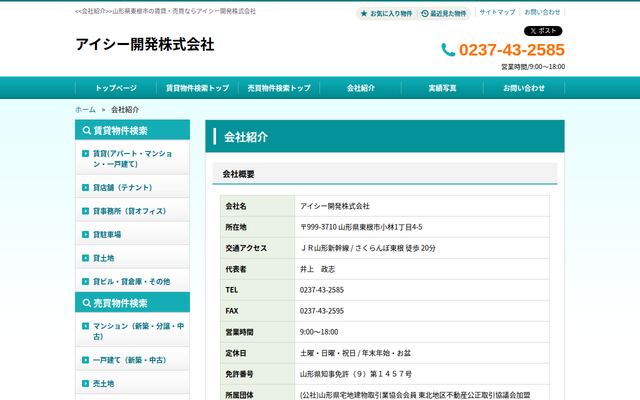Open the お問い合わせ navigation tab
This screenshot has width=640, height=400.
click(524, 88)
